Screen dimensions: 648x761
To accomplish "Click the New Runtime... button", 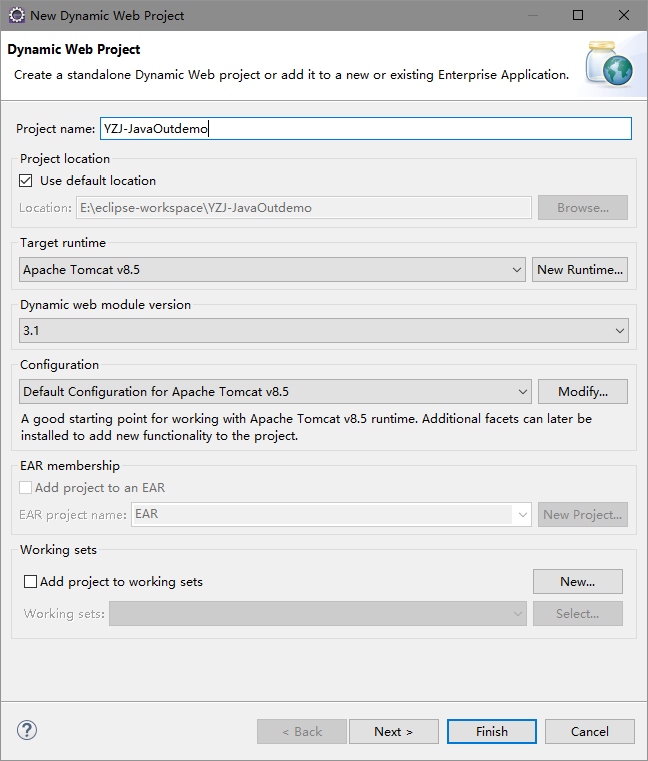I will pos(580,270).
